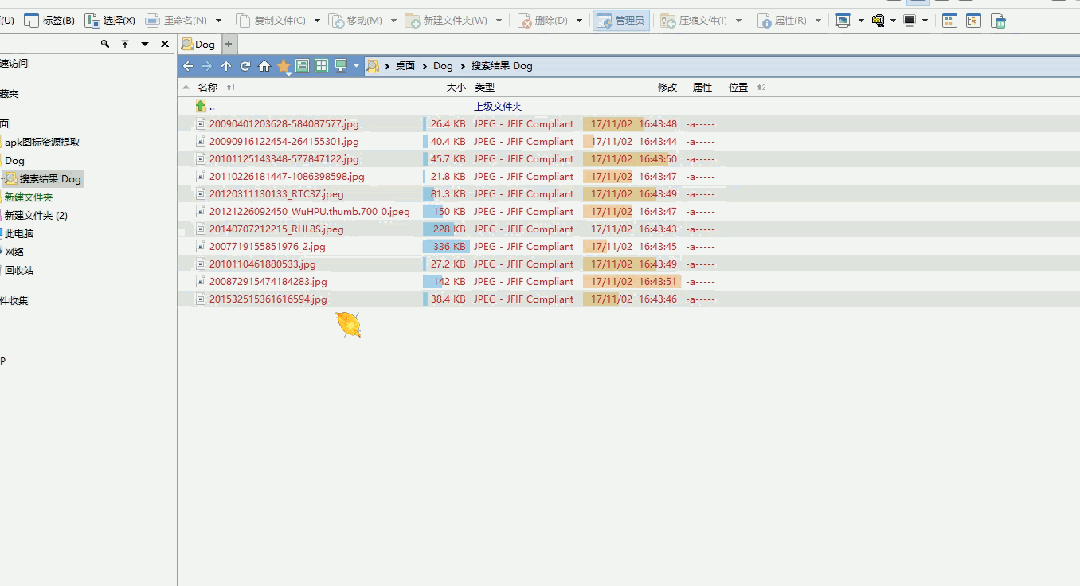
Task: Toggle the 管理员 administrator mode button
Action: tap(621, 21)
